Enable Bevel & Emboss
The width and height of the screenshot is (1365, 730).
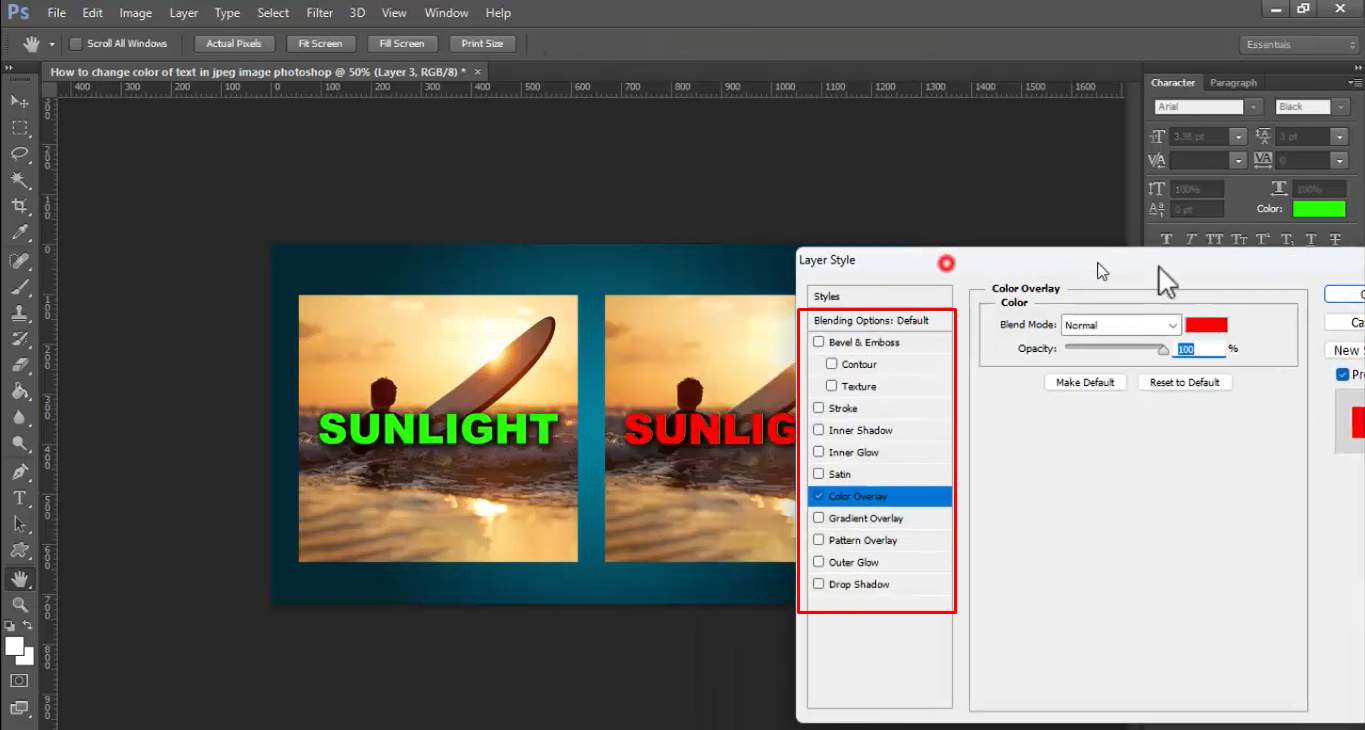coord(818,342)
